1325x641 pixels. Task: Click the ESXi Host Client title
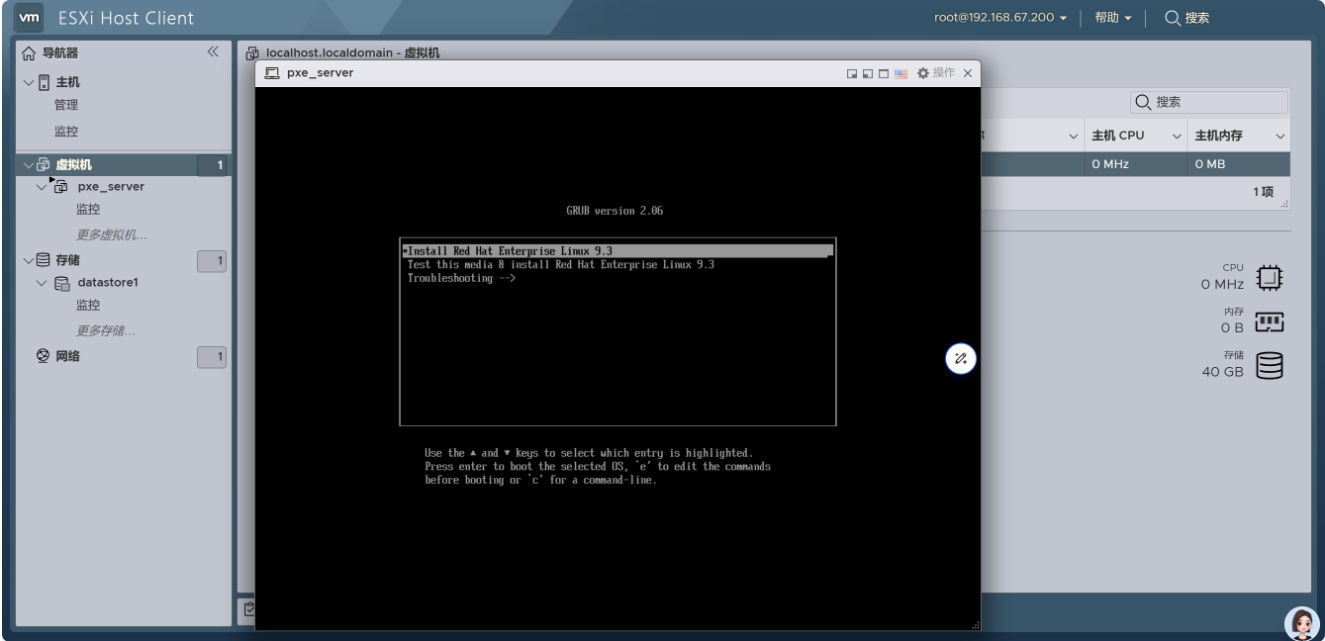pos(126,18)
